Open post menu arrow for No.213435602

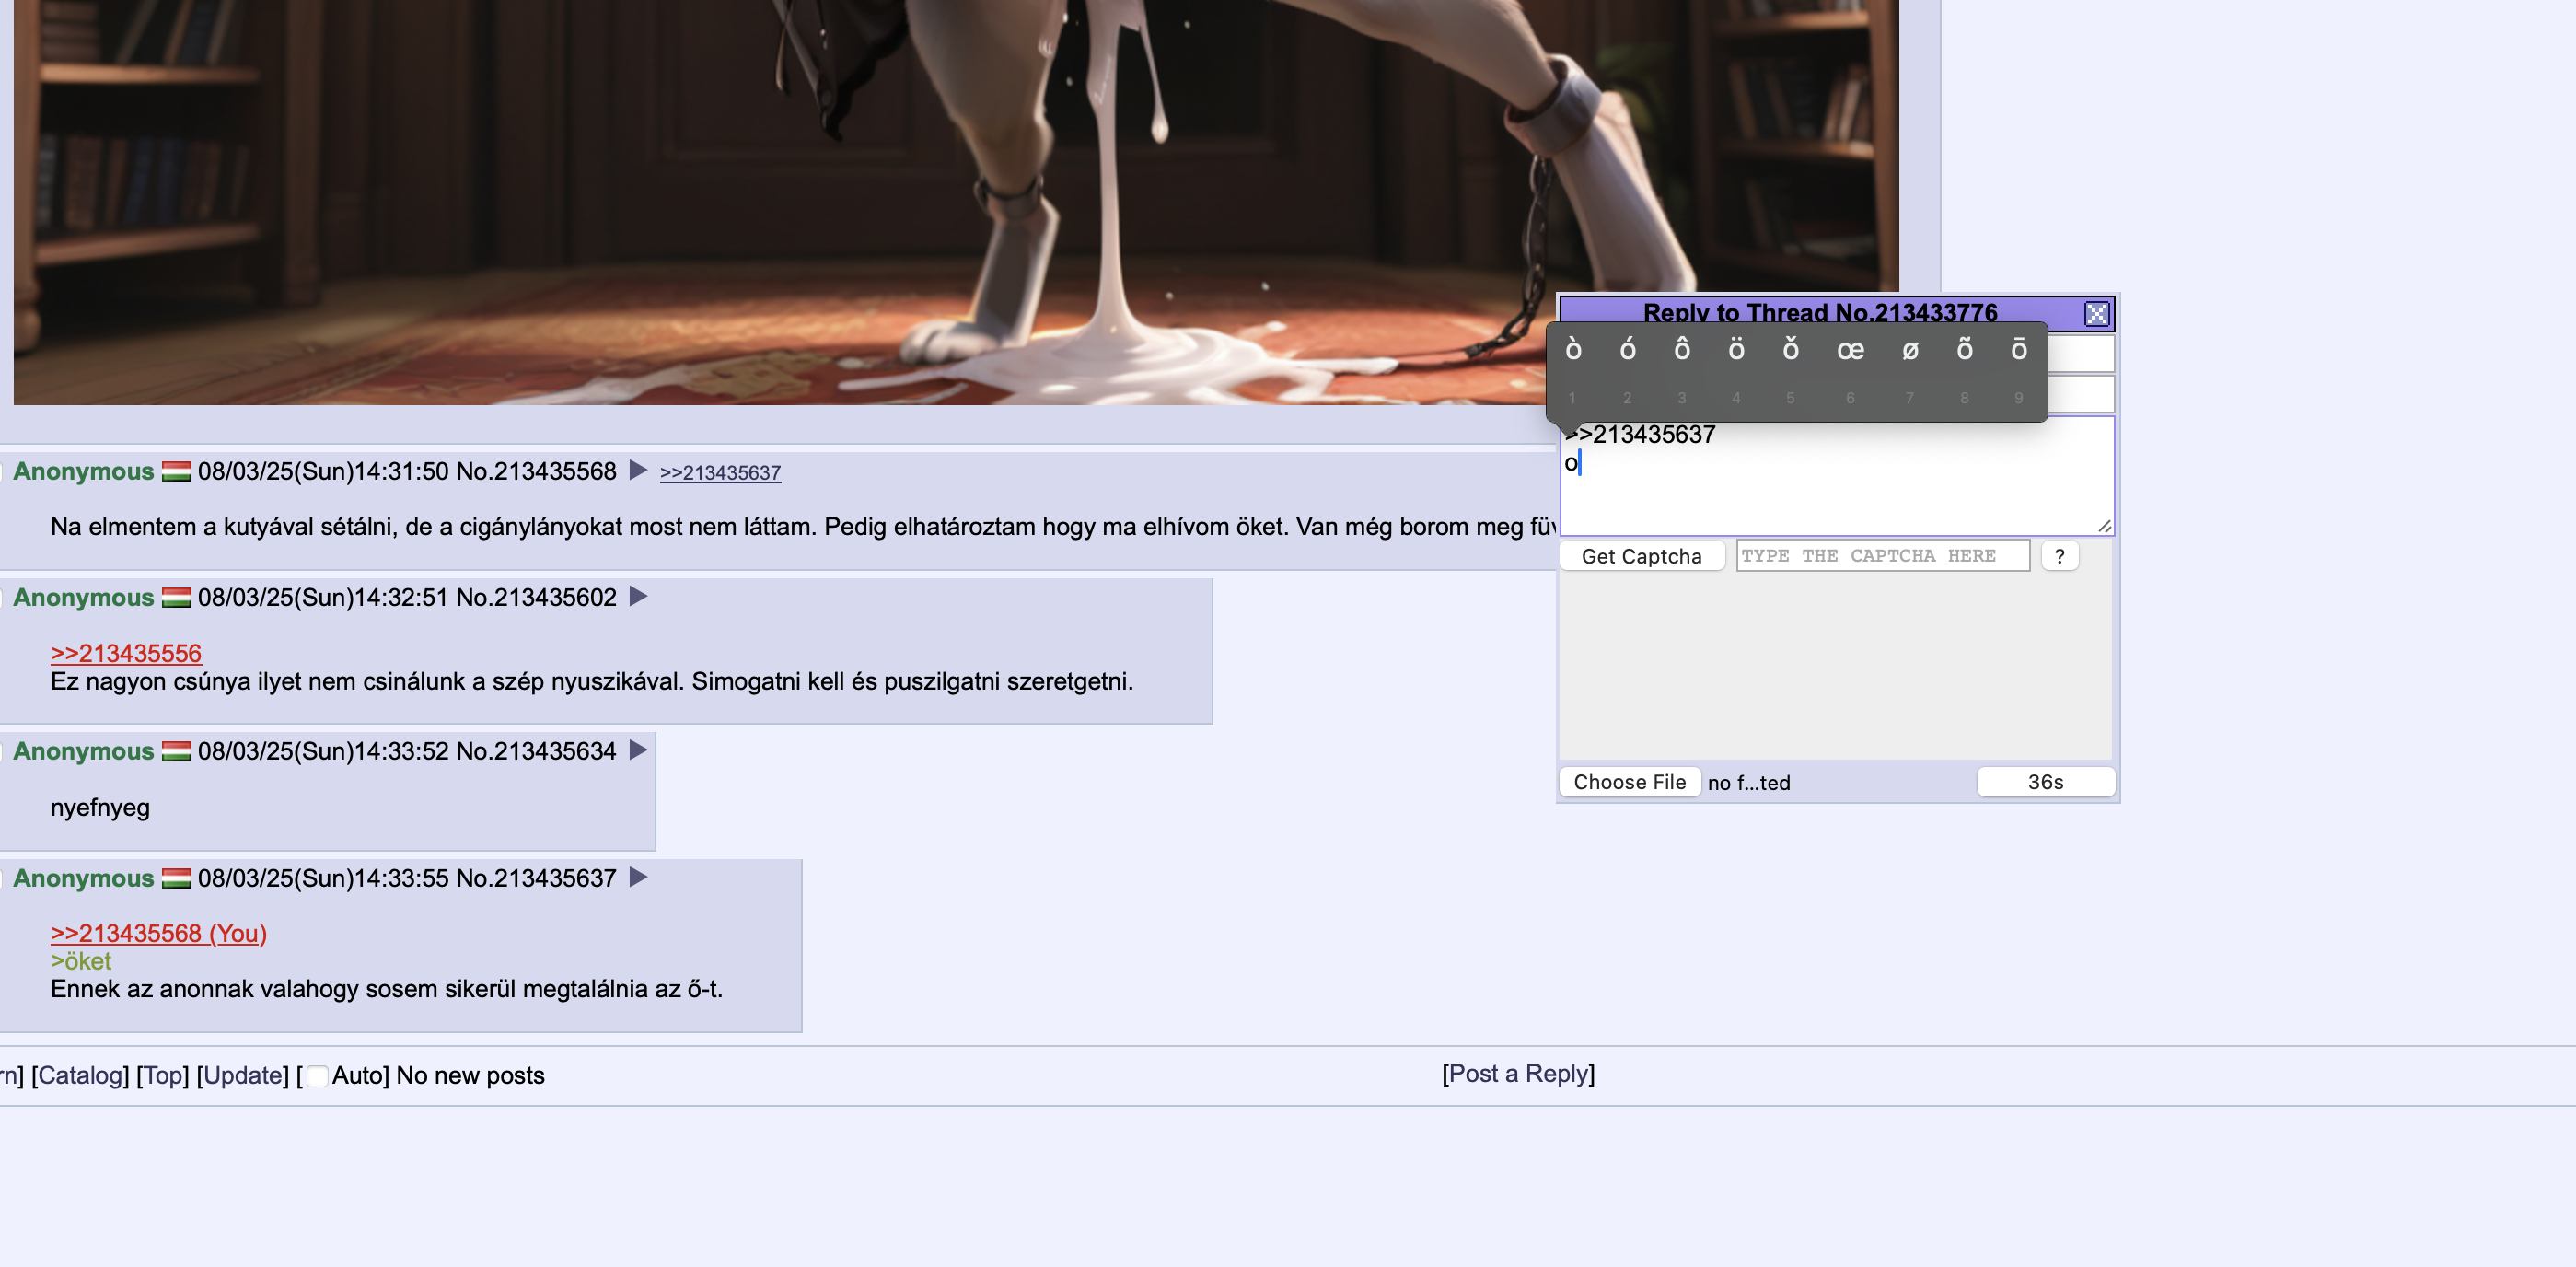[638, 596]
